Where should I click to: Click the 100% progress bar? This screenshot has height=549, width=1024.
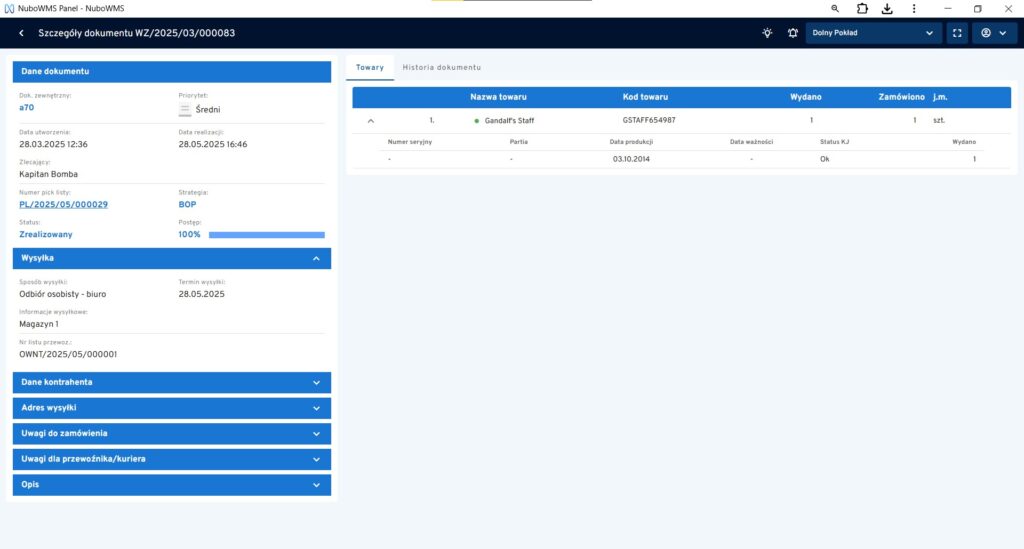point(266,235)
